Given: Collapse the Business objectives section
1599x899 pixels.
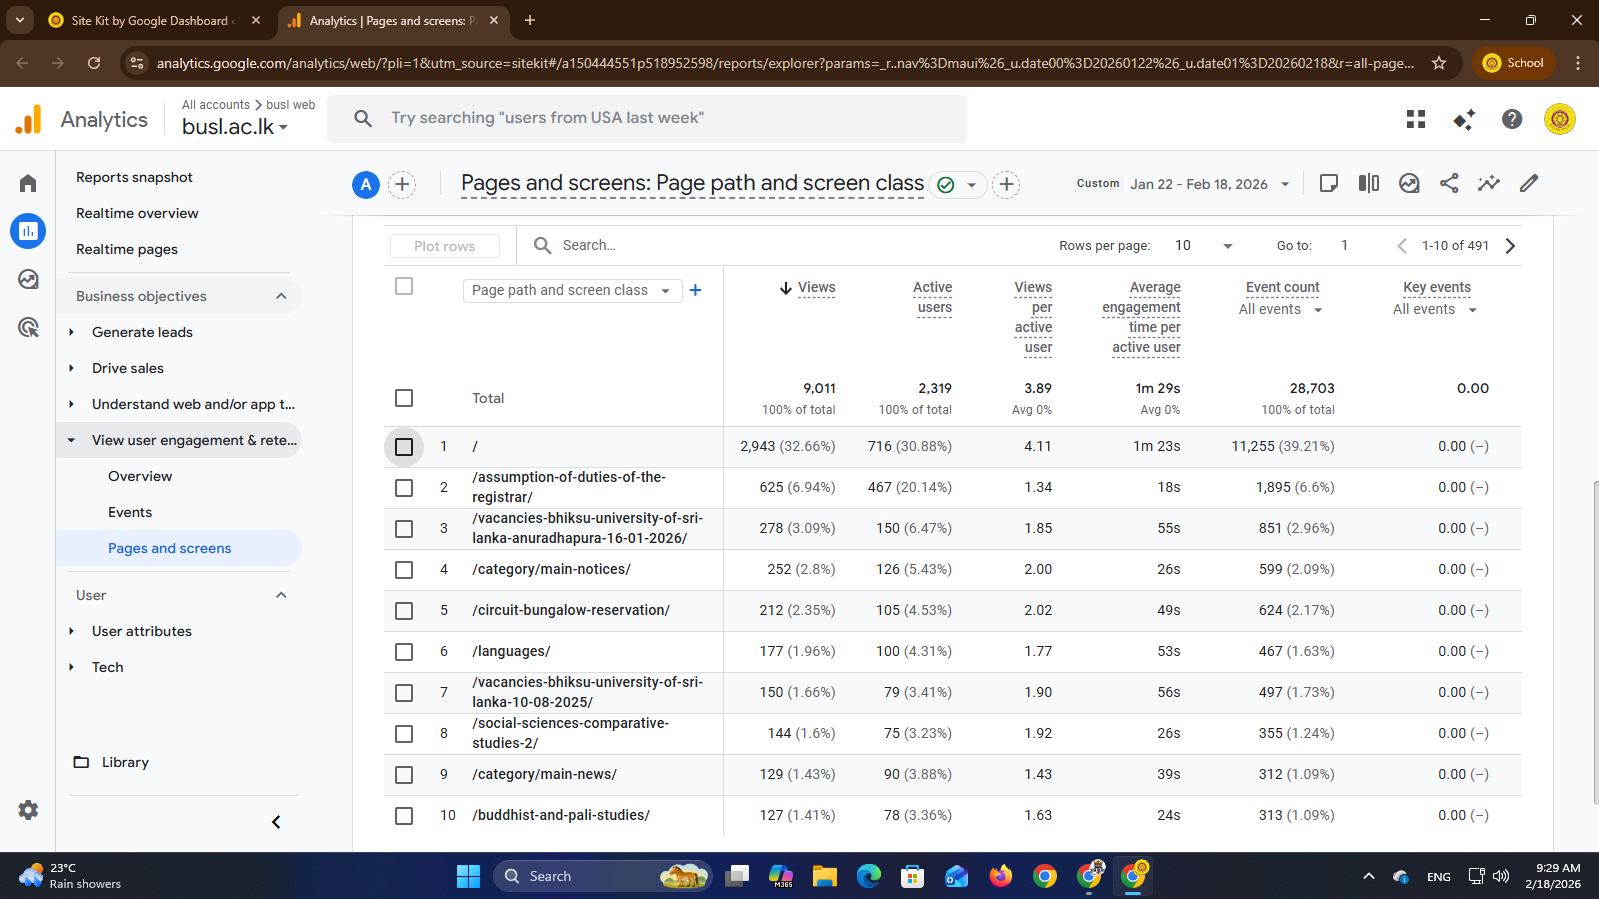Looking at the screenshot, I should click(281, 296).
